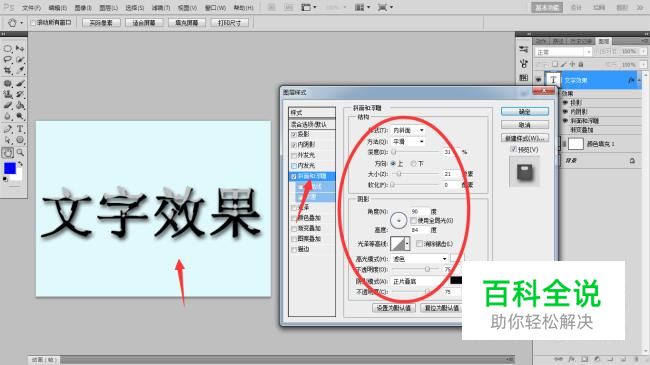Select the Eyedropper tool
The height and width of the screenshot is (365, 650).
pyautogui.click(x=20, y=71)
